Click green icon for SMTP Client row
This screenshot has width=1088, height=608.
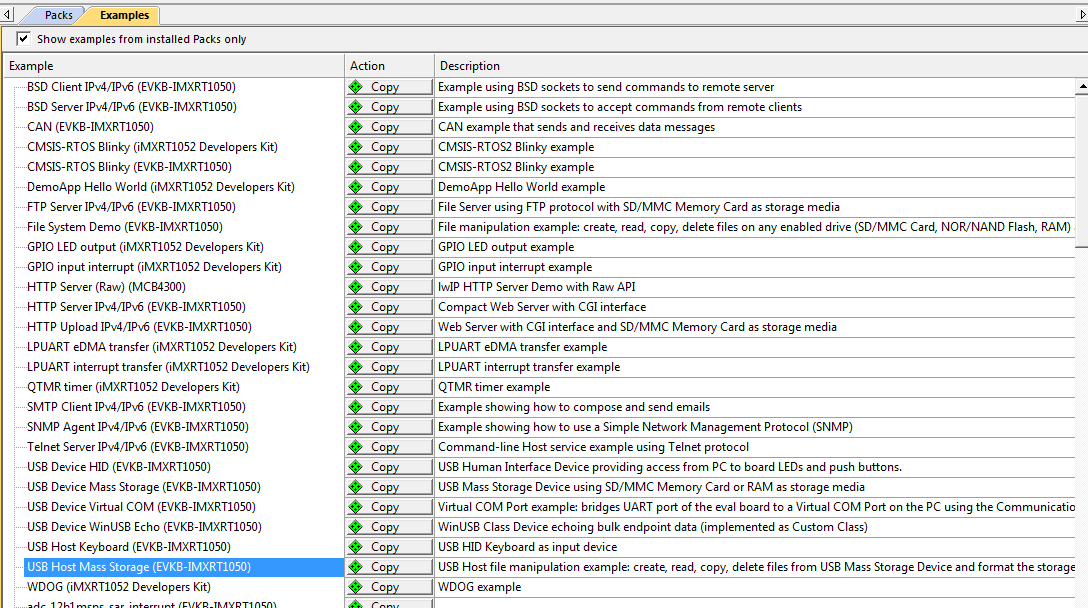point(356,407)
